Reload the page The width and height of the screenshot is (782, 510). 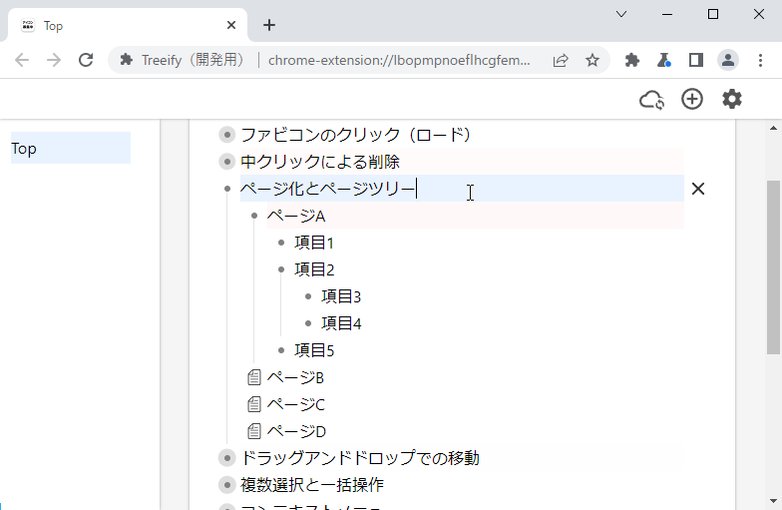pyautogui.click(x=86, y=60)
